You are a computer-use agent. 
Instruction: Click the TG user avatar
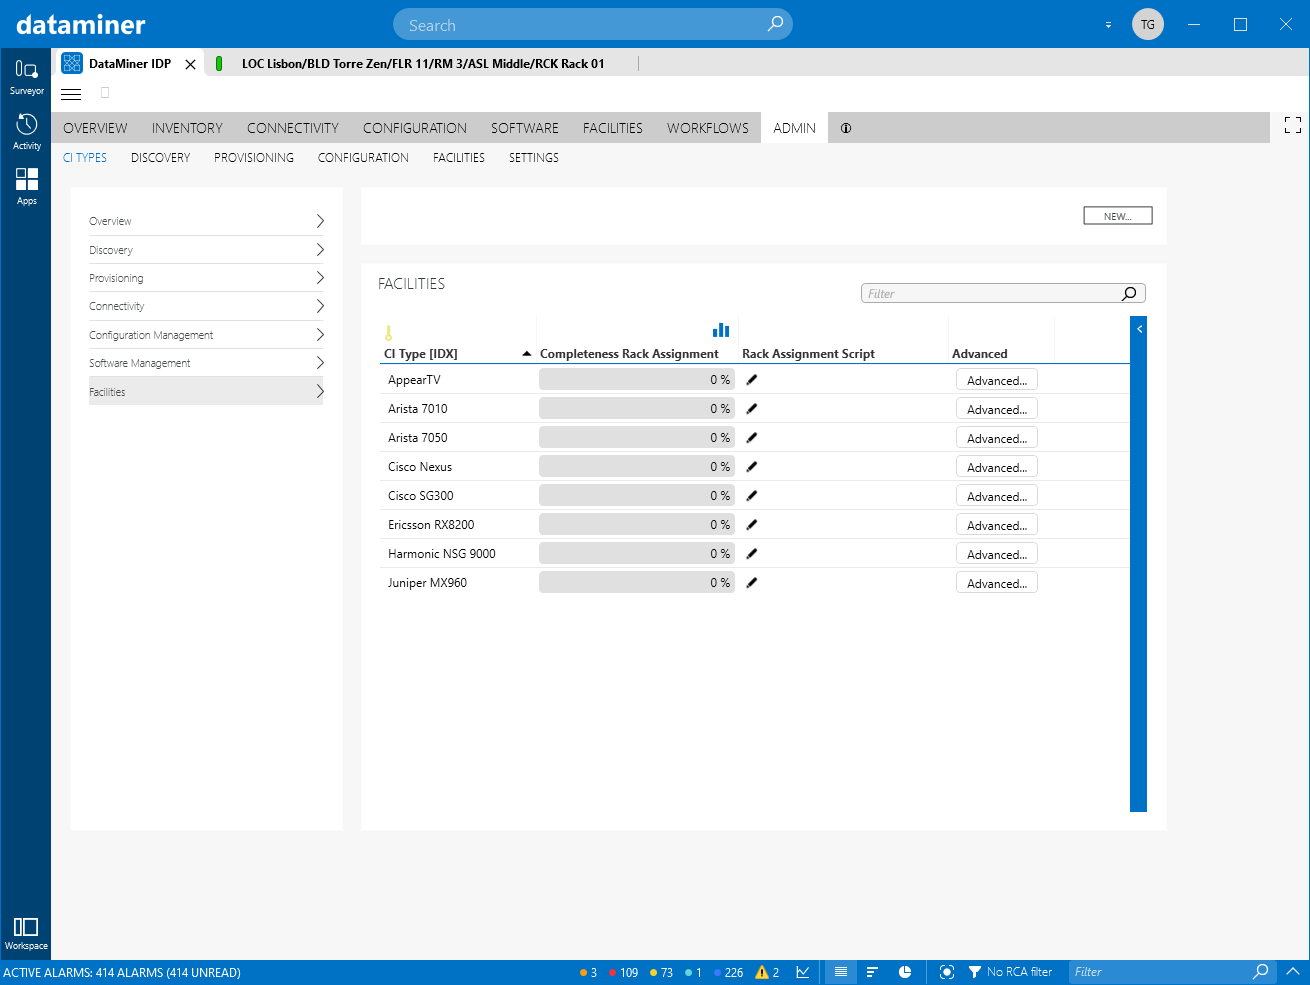click(1147, 24)
